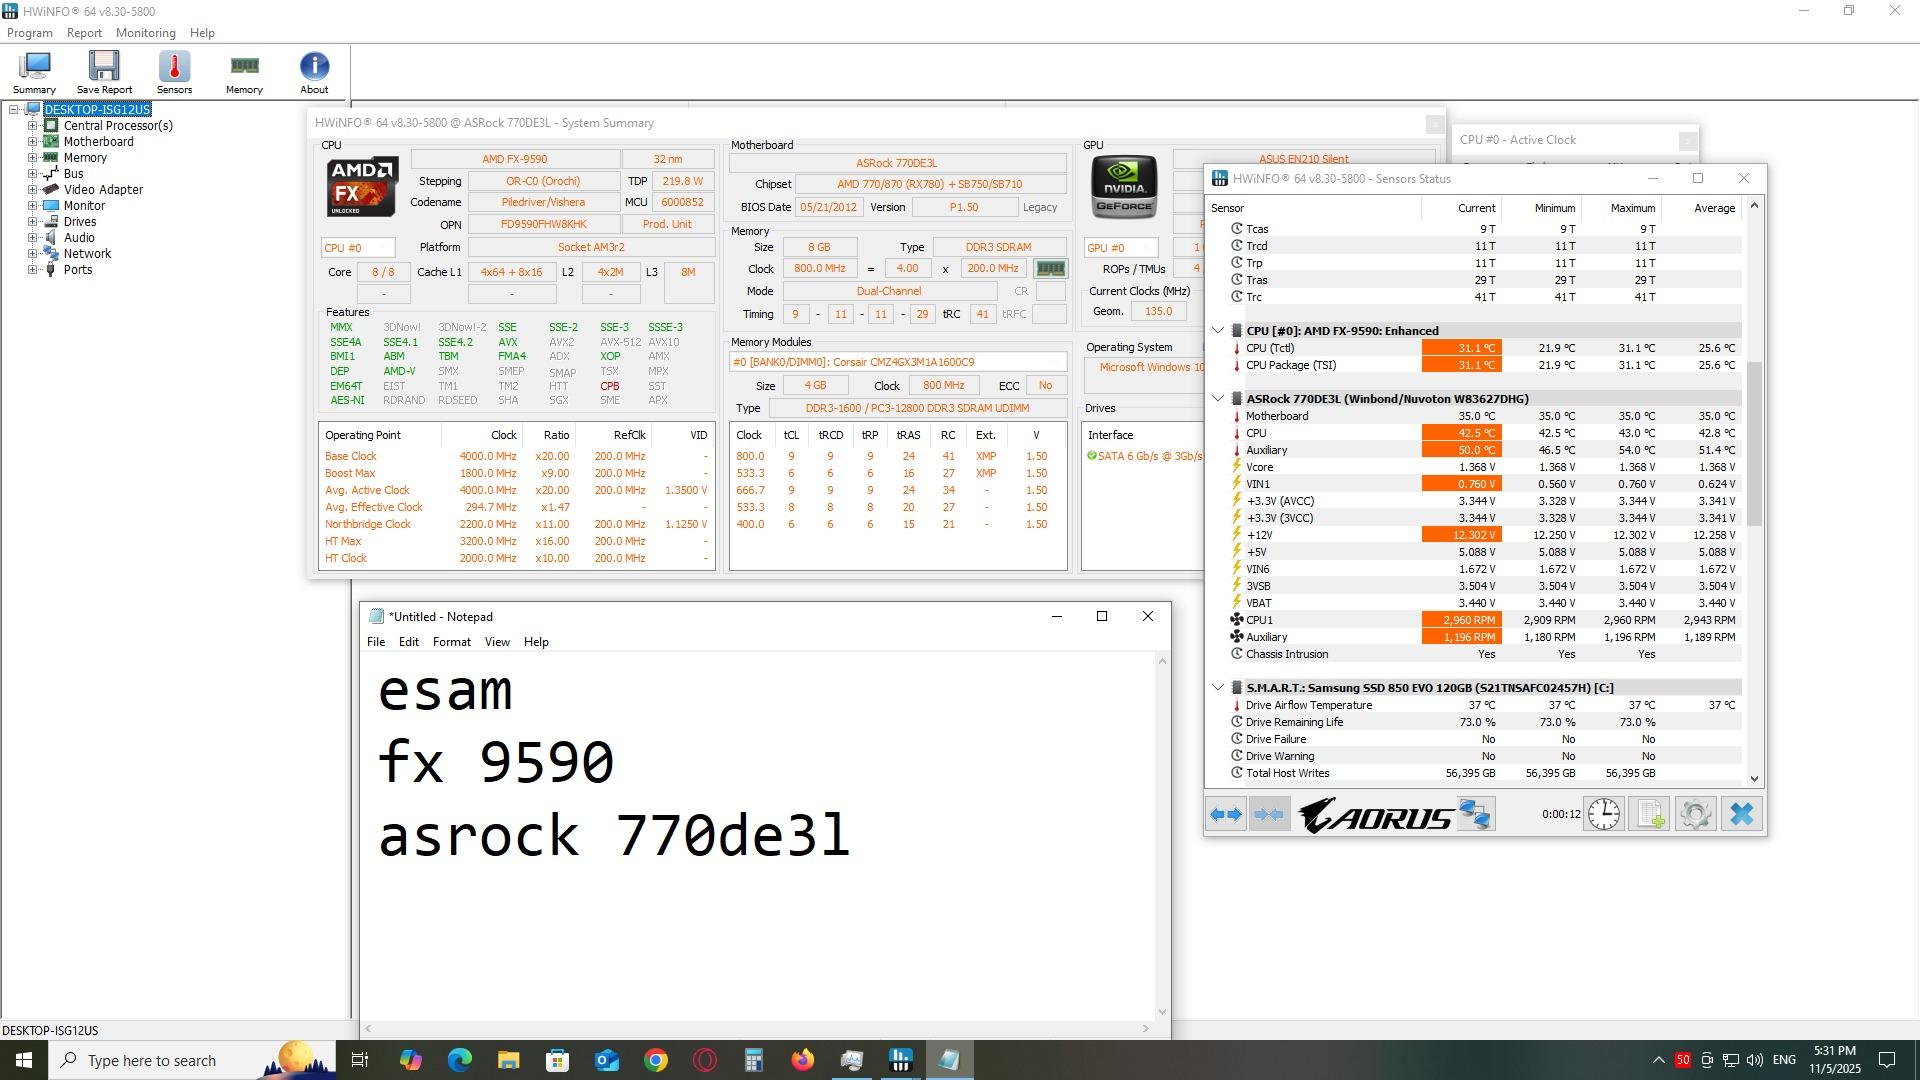This screenshot has height=1080, width=1920.
Task: Reset sensor timer with clock icon
Action: pos(1604,815)
